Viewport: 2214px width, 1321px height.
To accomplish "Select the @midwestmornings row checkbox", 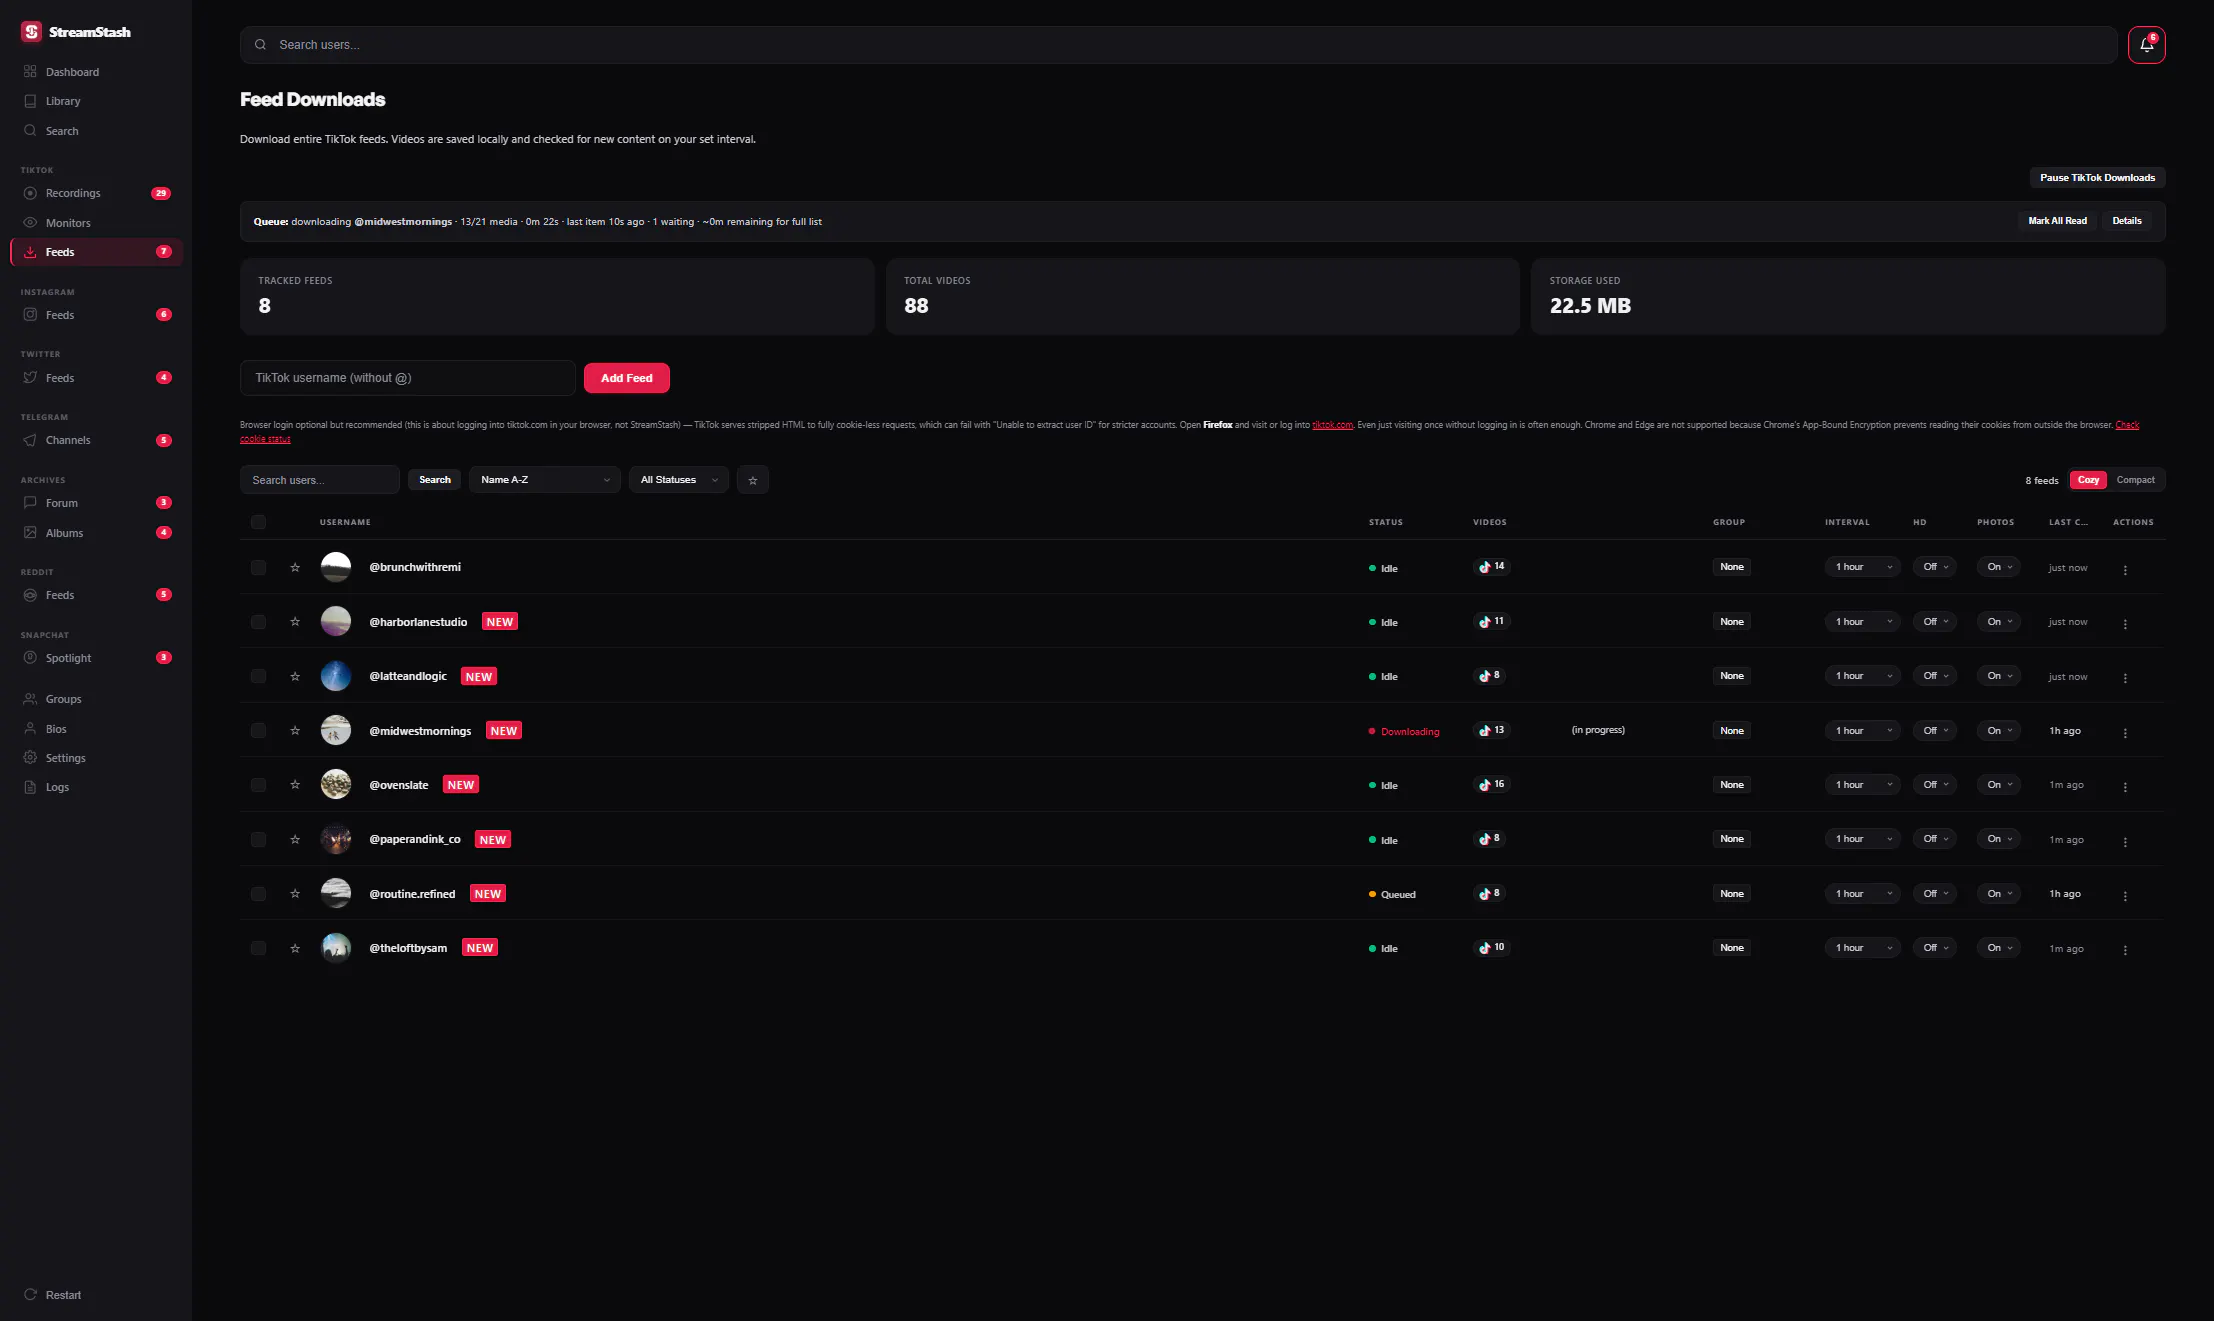I will (258, 731).
